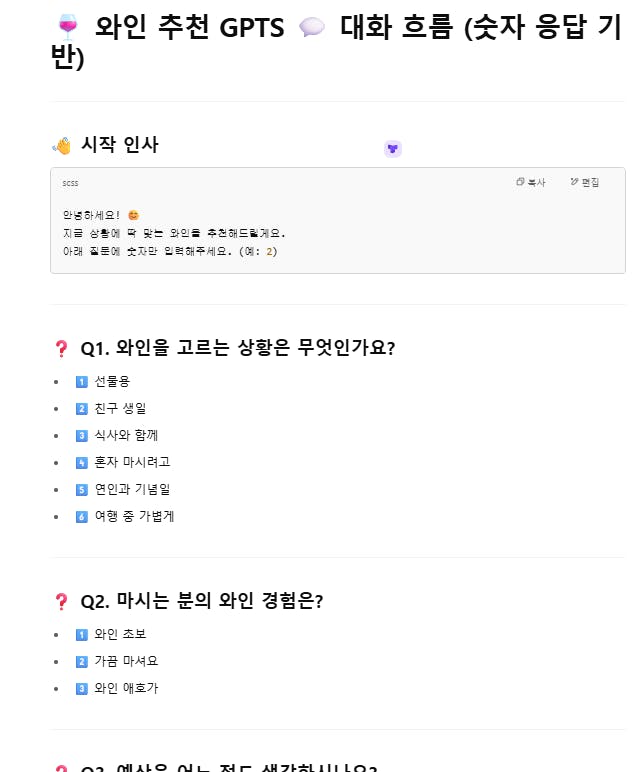Select option 혼자 마시려고 under Q1
This screenshot has width=638, height=772.
pos(132,462)
